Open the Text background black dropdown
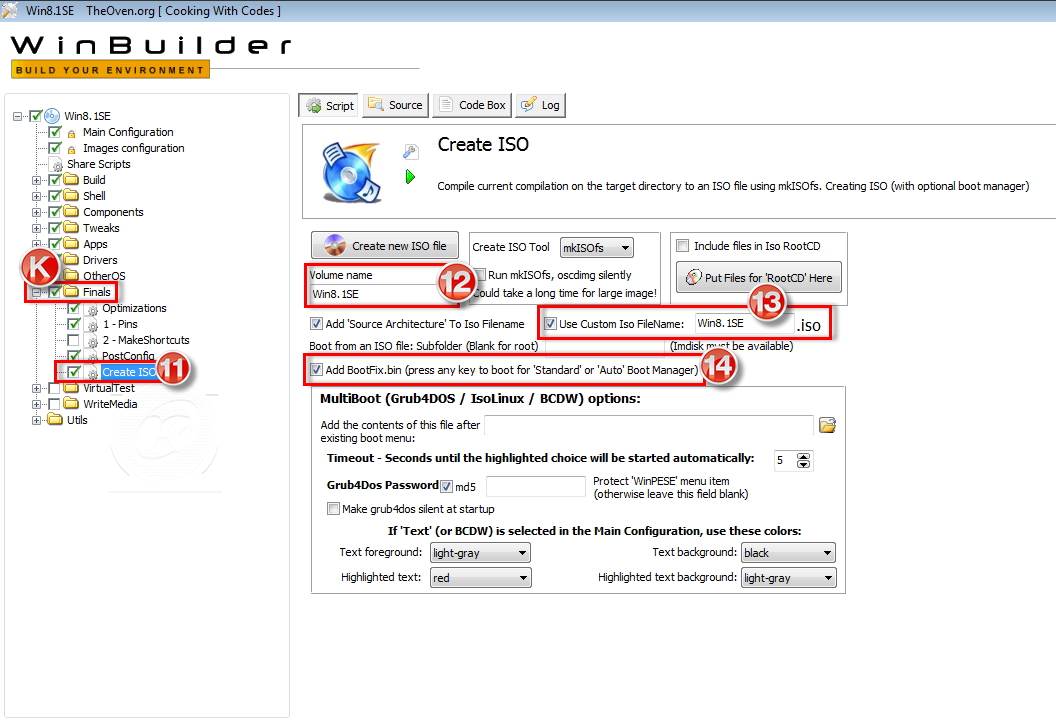1056x724 pixels. (789, 553)
